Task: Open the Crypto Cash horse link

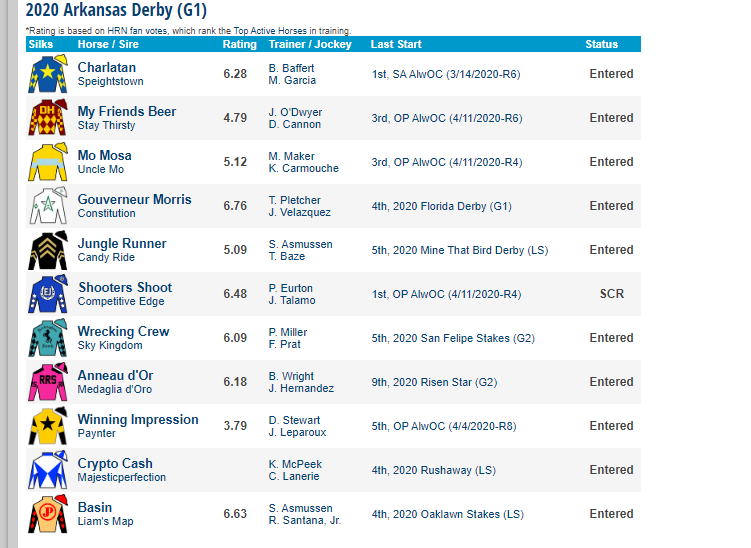Action: click(x=115, y=464)
